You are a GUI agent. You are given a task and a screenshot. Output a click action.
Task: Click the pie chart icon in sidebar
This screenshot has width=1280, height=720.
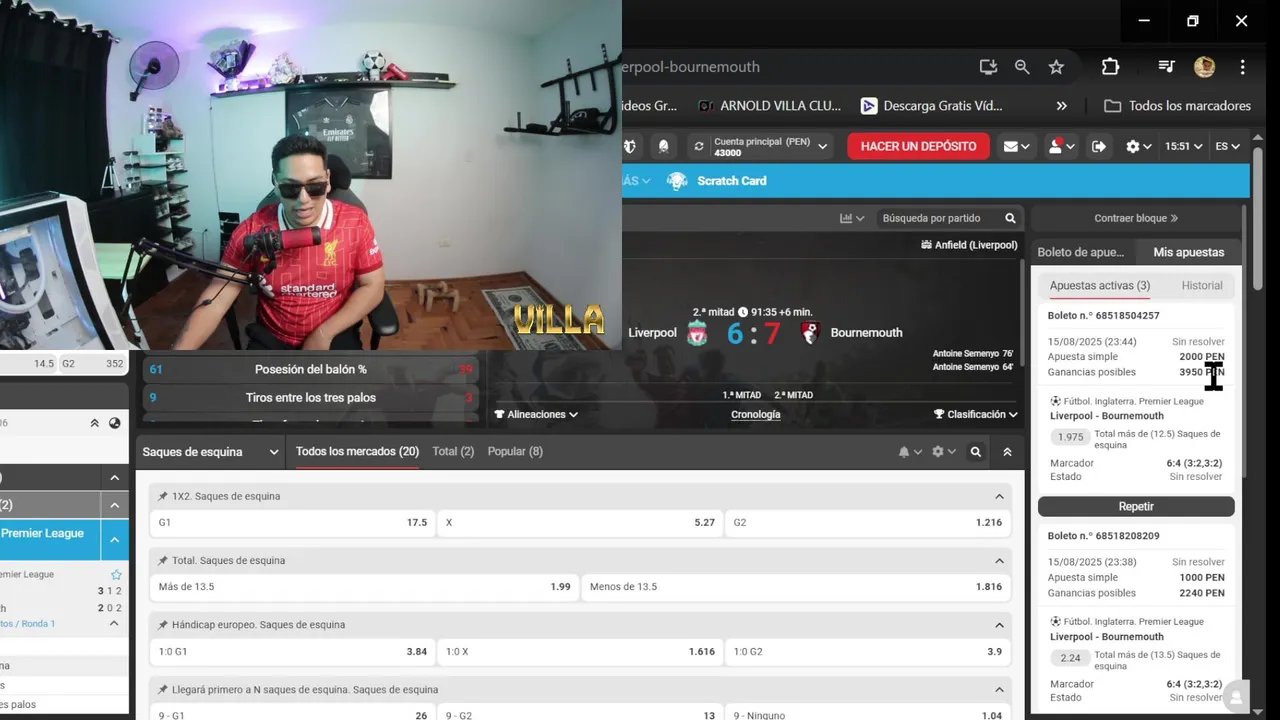[115, 423]
